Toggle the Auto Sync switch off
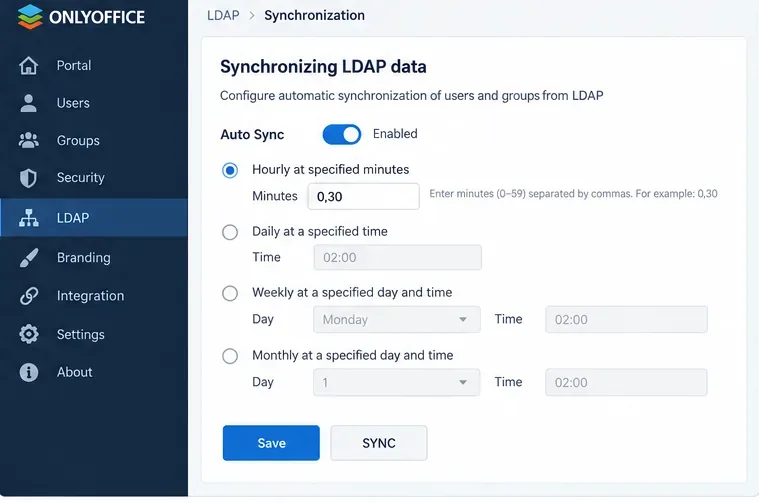The height and width of the screenshot is (503, 759). (x=342, y=134)
